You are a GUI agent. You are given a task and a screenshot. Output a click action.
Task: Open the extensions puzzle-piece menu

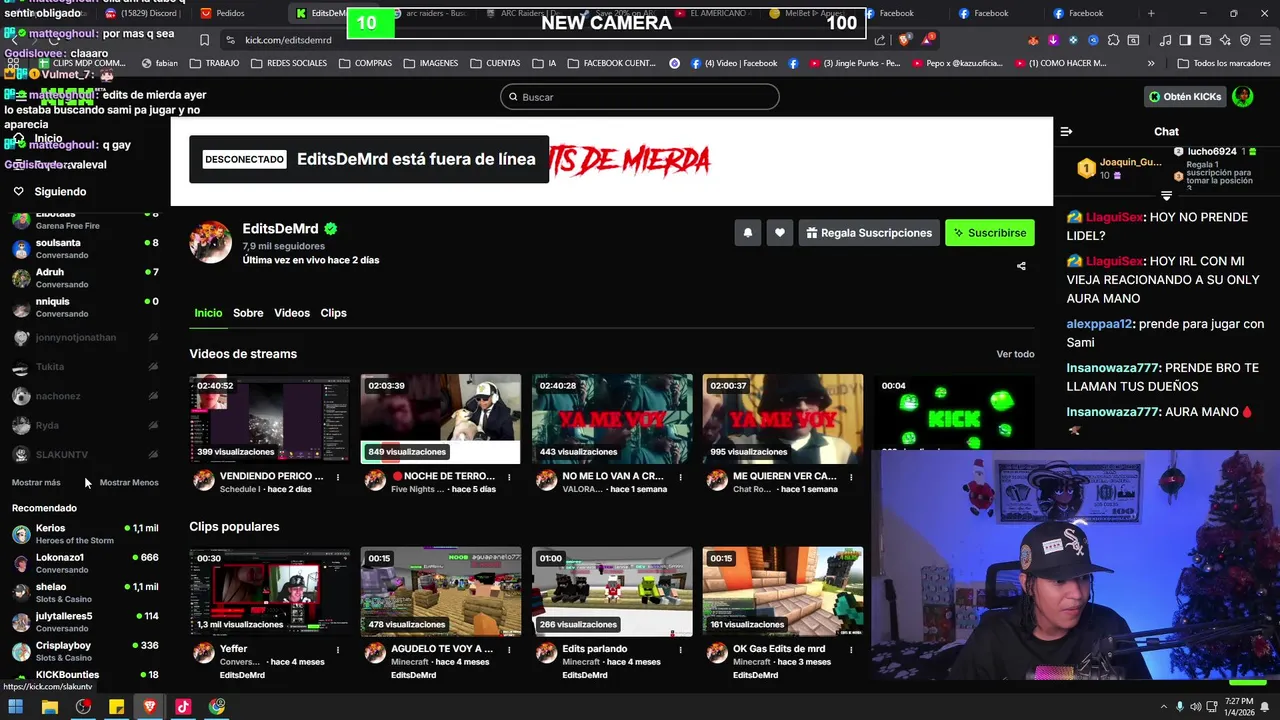coord(1113,40)
